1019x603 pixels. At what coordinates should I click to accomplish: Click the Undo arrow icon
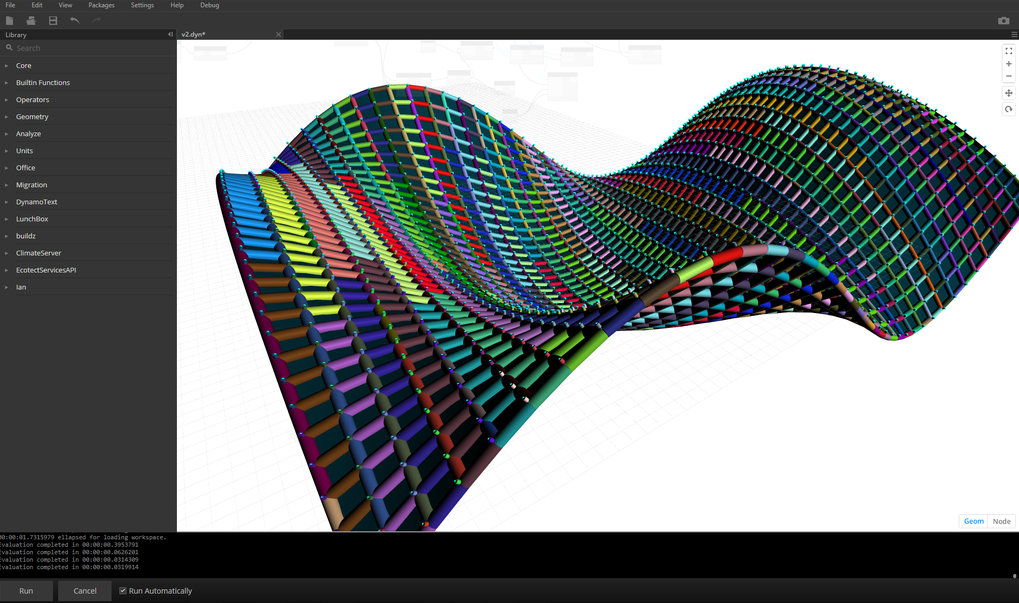pos(75,20)
